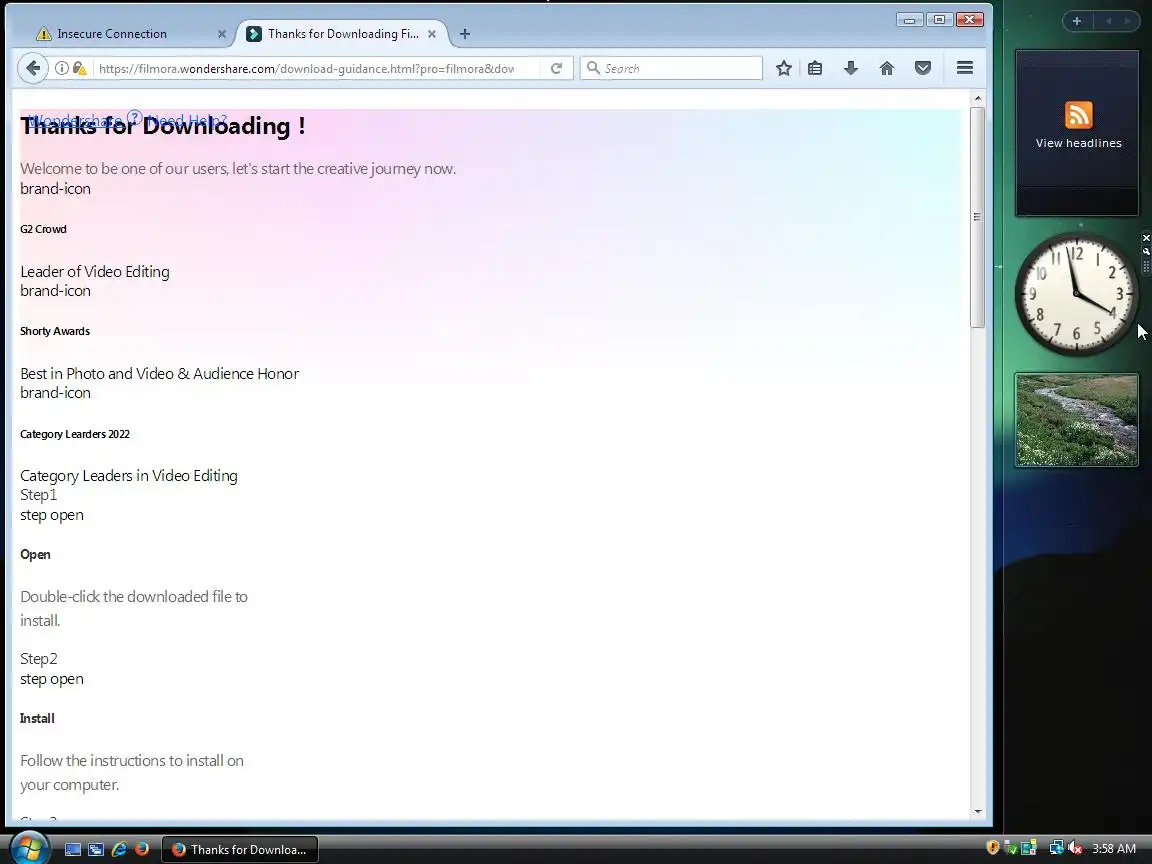This screenshot has width=1152, height=864.
Task: Open View headlines feed gadget
Action: 1077,133
